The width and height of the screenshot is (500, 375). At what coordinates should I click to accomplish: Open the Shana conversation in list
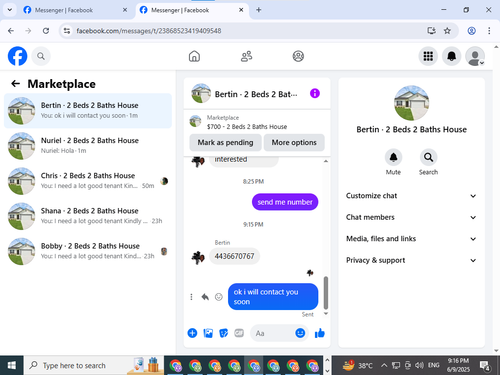click(88, 216)
